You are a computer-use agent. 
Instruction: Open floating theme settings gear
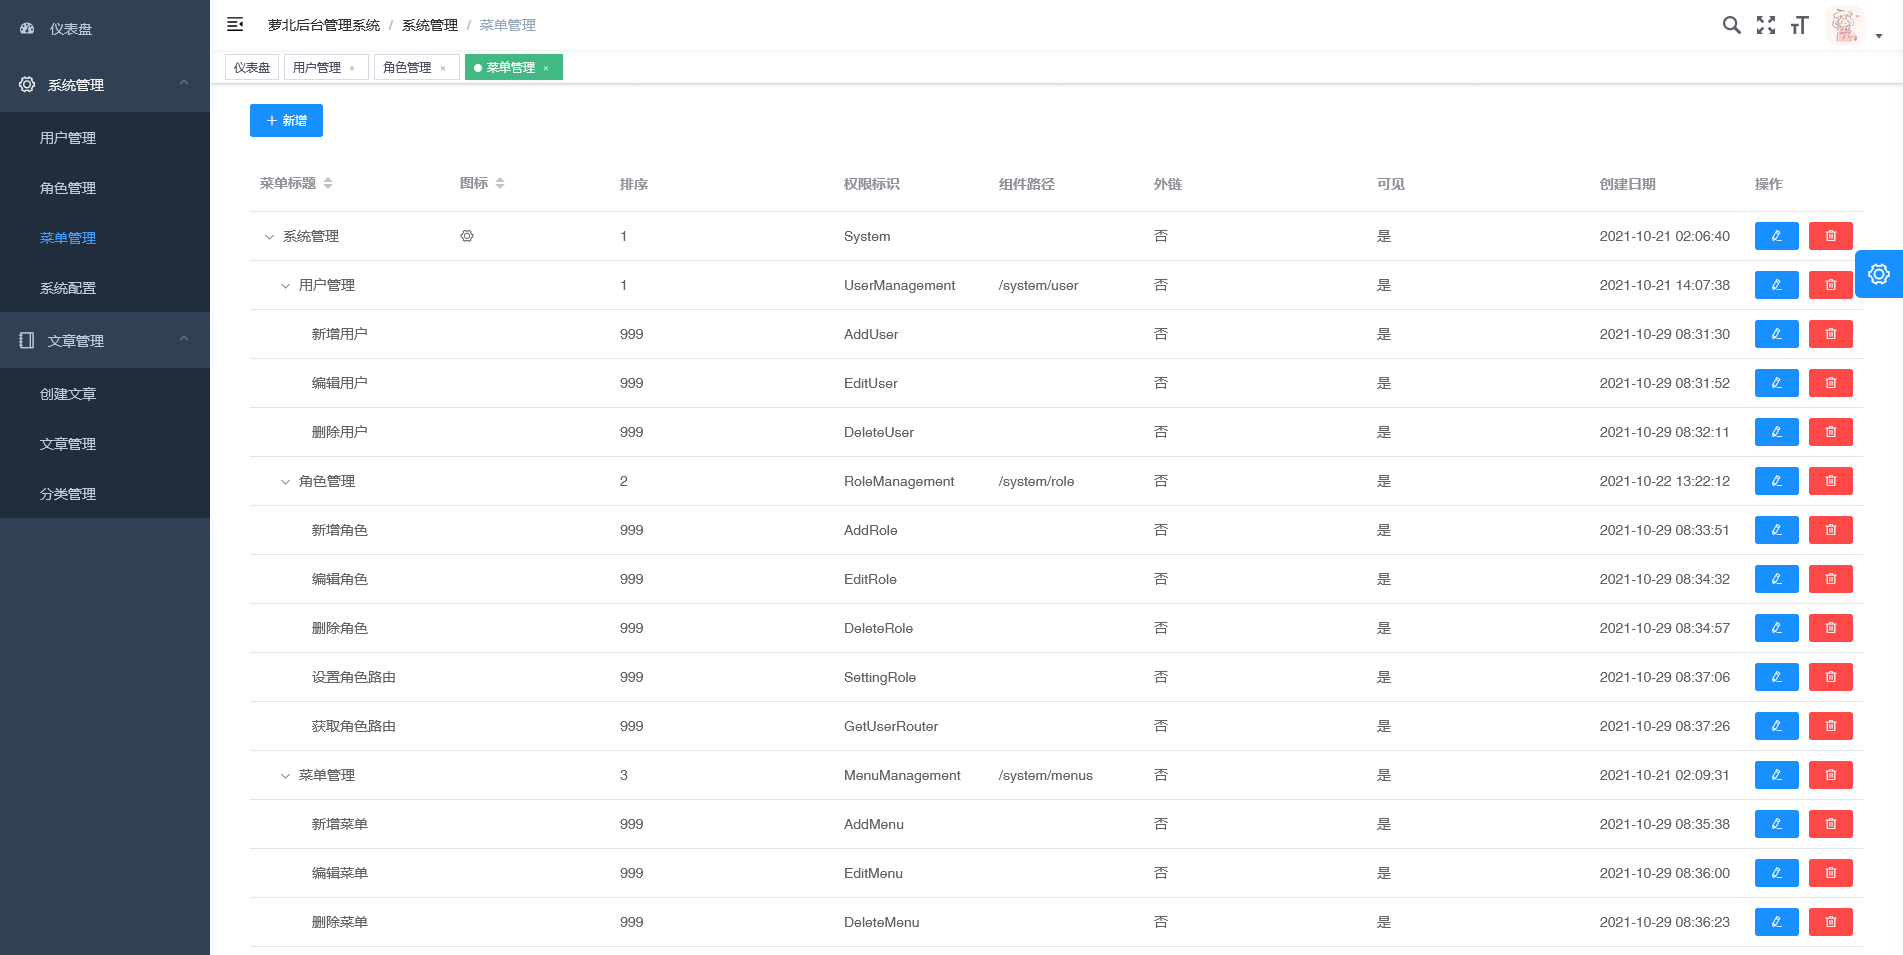(1879, 274)
